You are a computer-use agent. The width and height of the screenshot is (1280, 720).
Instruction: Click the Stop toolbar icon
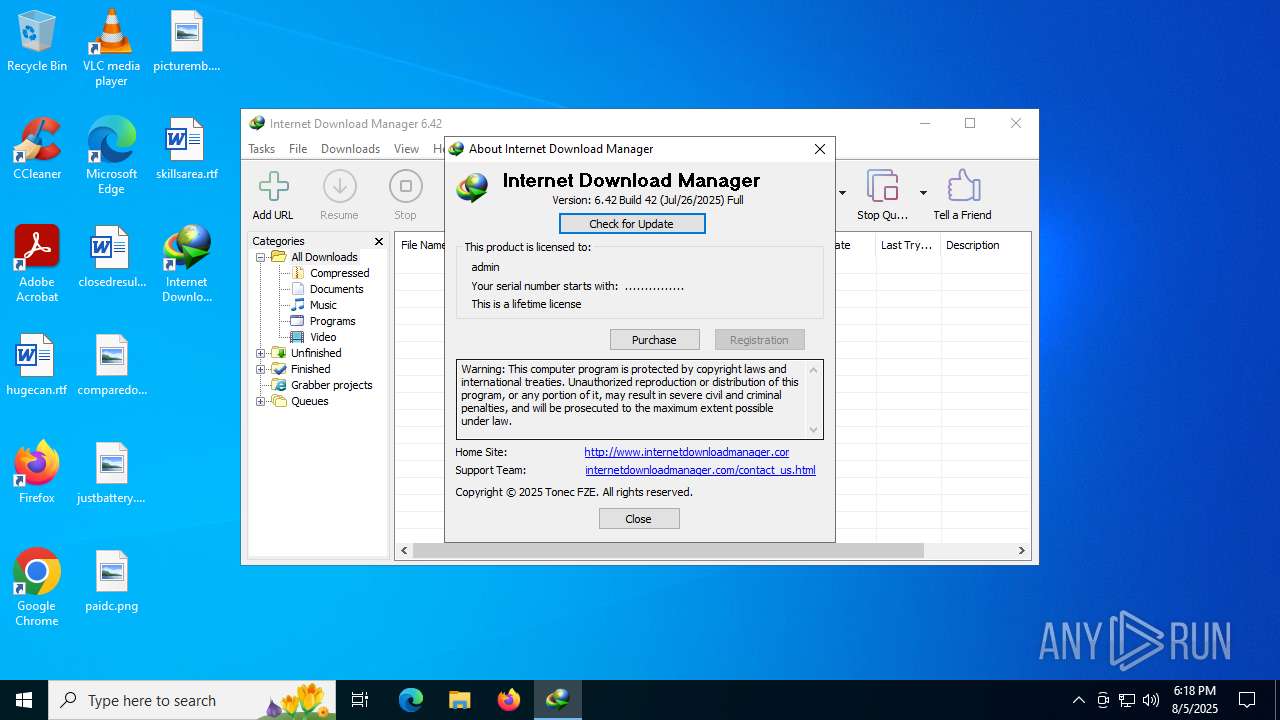coord(405,187)
